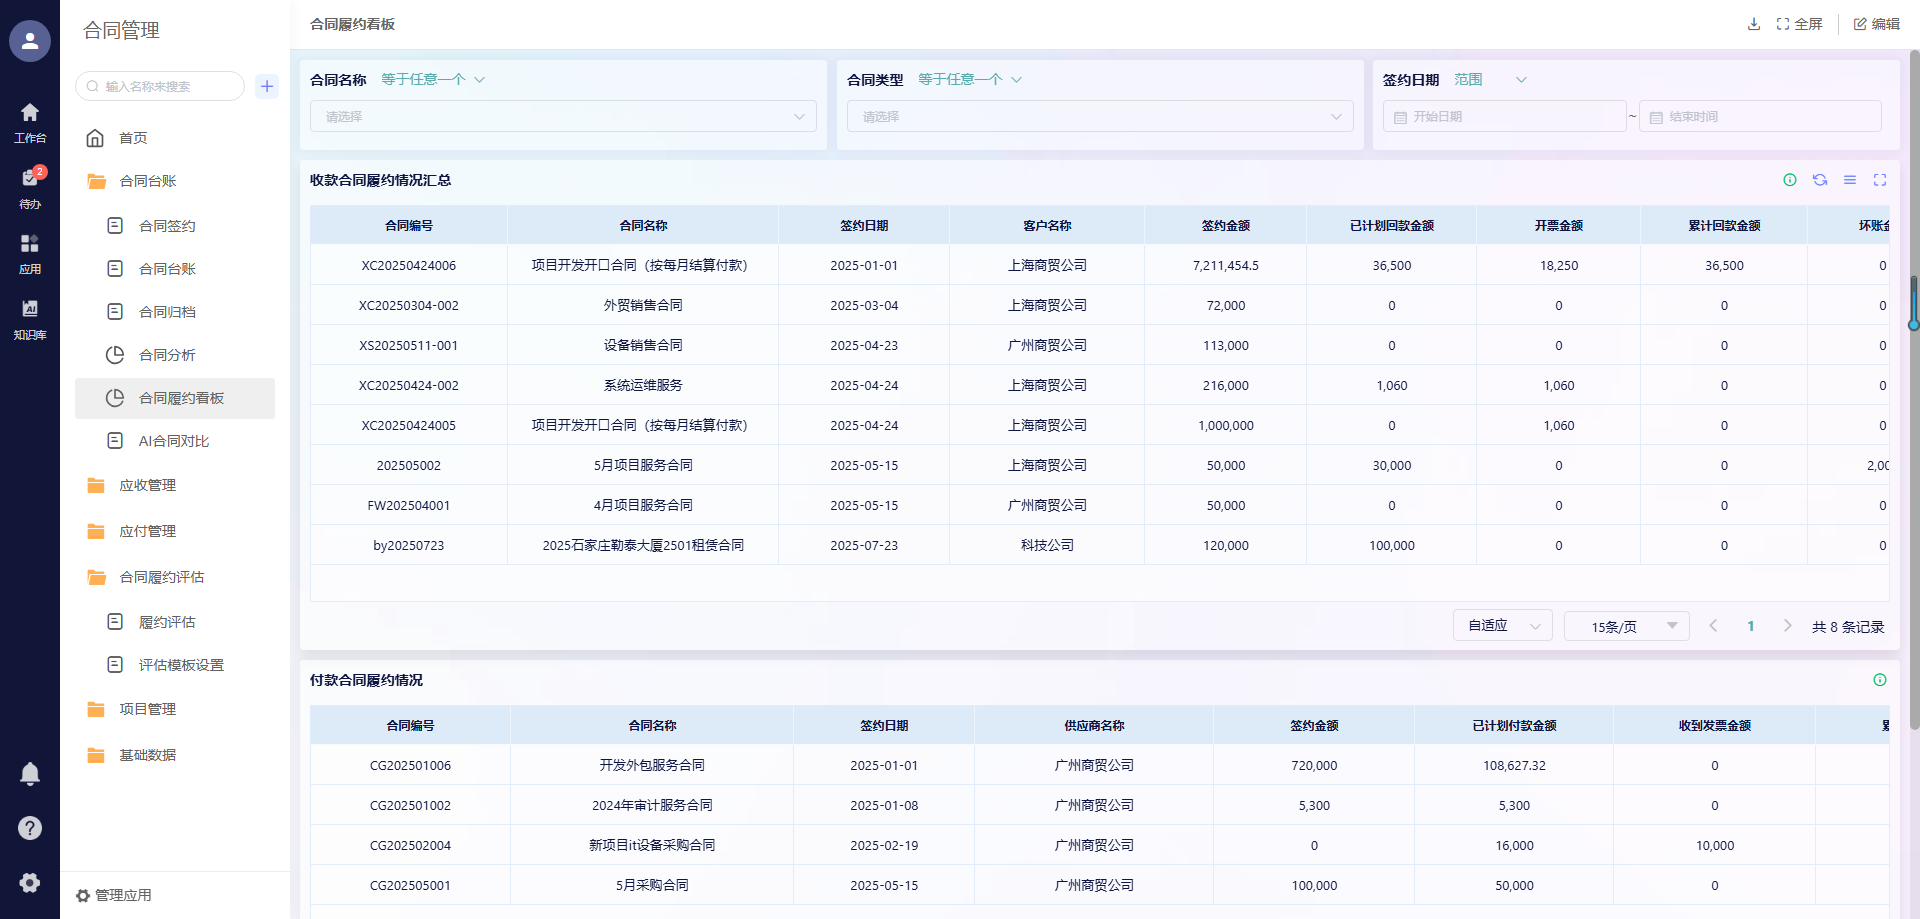Expand 收款合同履约情况汇总 panel to fullscreen
Screen dimensions: 1920x919
(x=1880, y=180)
